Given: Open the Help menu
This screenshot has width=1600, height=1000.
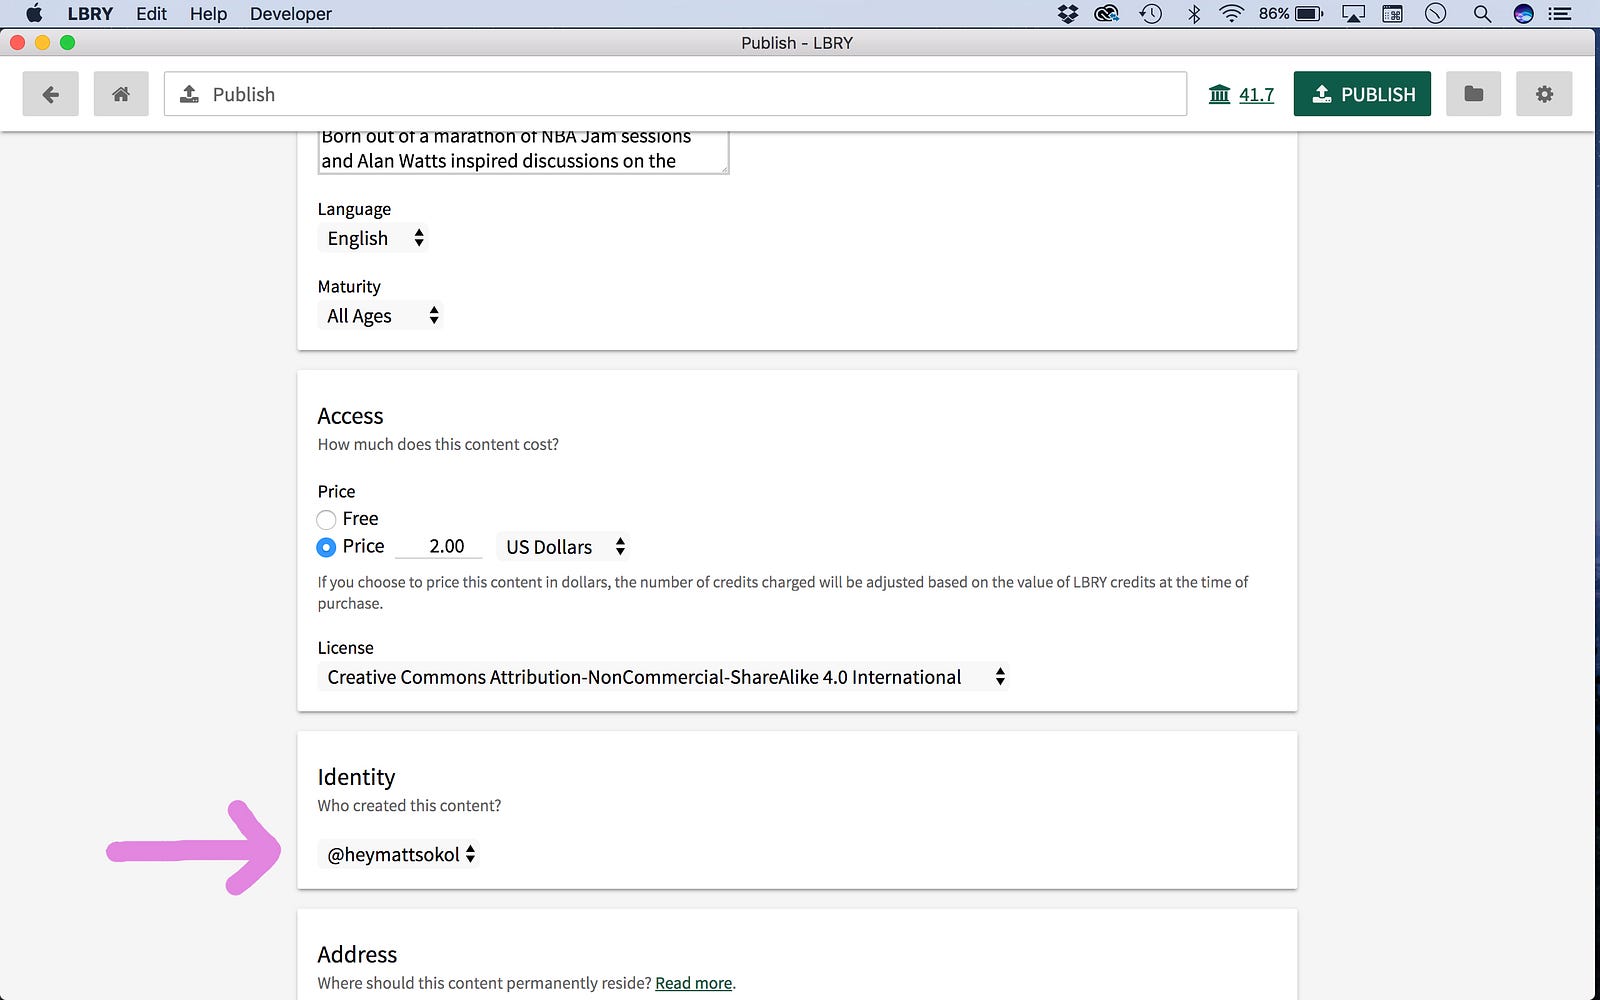Looking at the screenshot, I should pyautogui.click(x=209, y=14).
